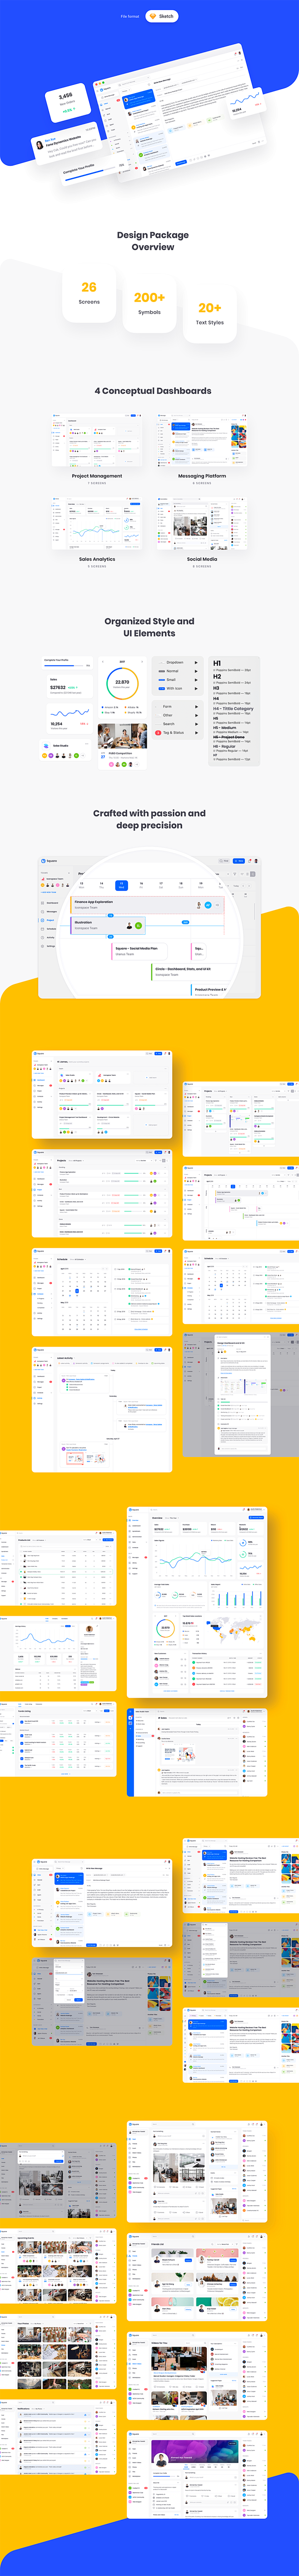Click the red Tag & Status icon

(158, 733)
